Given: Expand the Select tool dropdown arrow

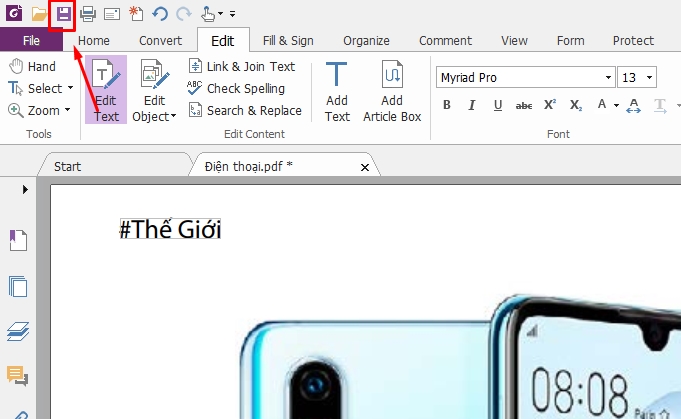Looking at the screenshot, I should 70,88.
